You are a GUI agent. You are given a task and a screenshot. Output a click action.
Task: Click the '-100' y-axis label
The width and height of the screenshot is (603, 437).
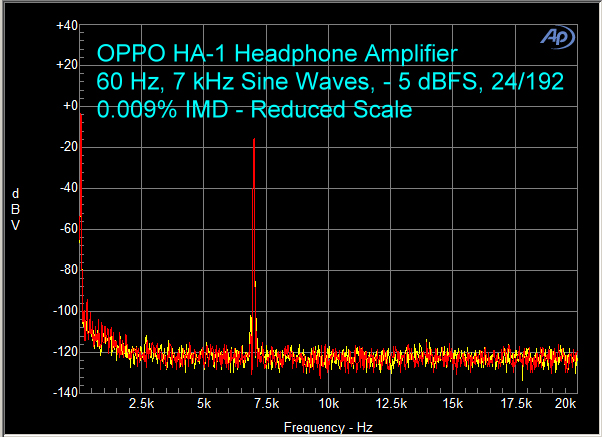click(65, 310)
